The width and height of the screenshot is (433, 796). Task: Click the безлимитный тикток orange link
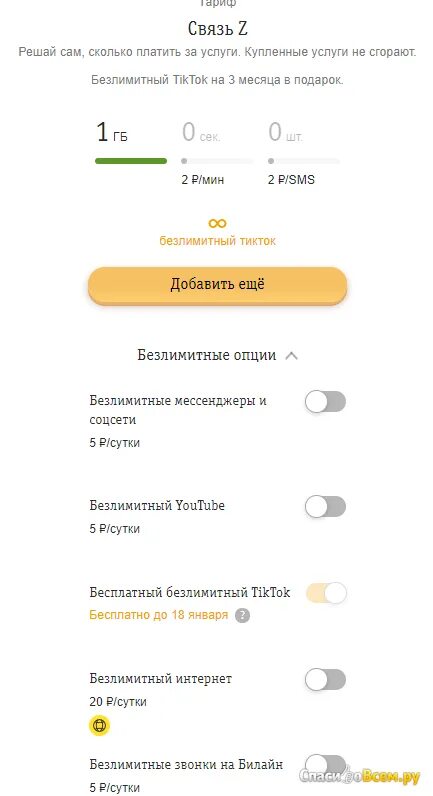[217, 241]
